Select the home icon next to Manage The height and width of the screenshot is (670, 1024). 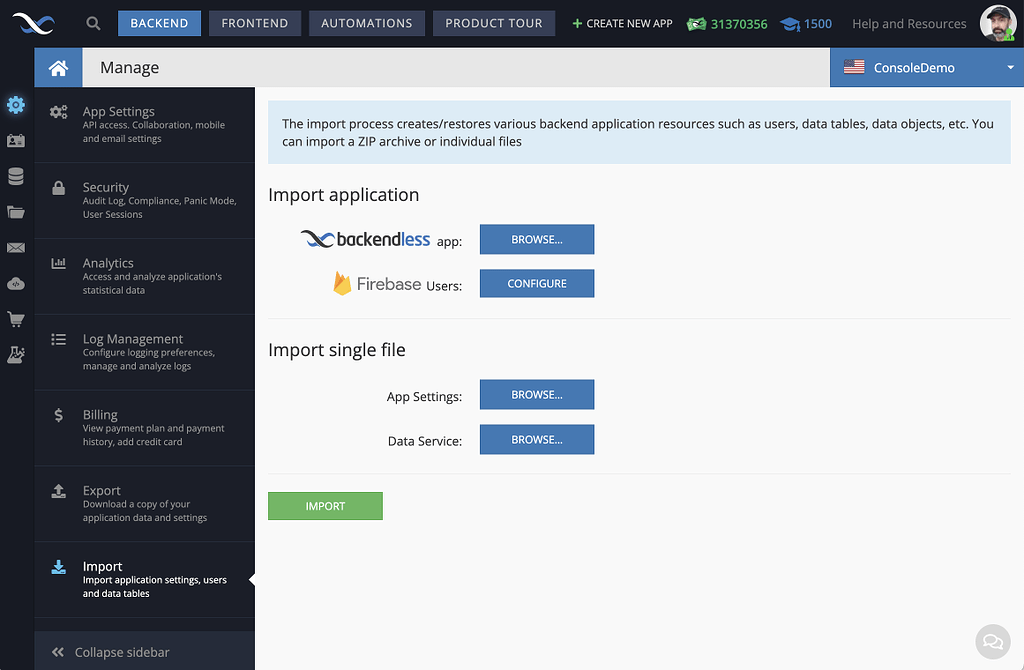(57, 68)
